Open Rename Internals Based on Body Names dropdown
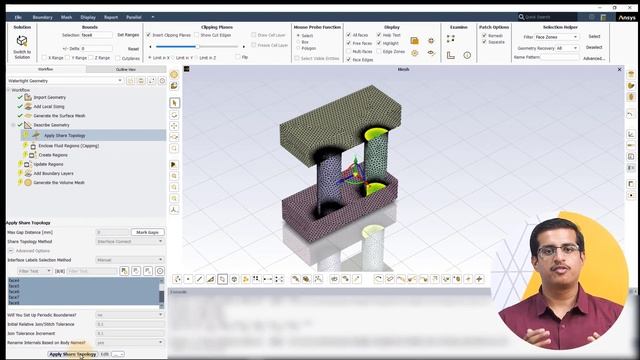The height and width of the screenshot is (360, 640). 130,343
